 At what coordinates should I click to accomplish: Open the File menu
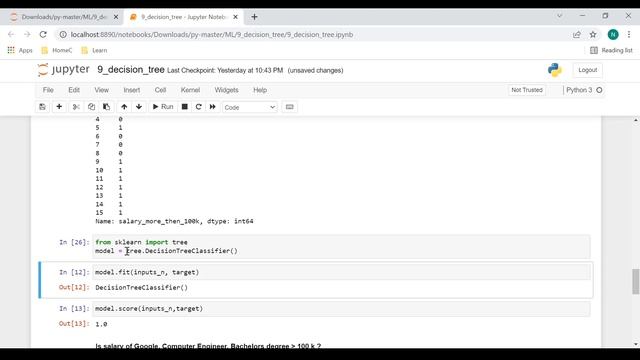click(x=48, y=90)
